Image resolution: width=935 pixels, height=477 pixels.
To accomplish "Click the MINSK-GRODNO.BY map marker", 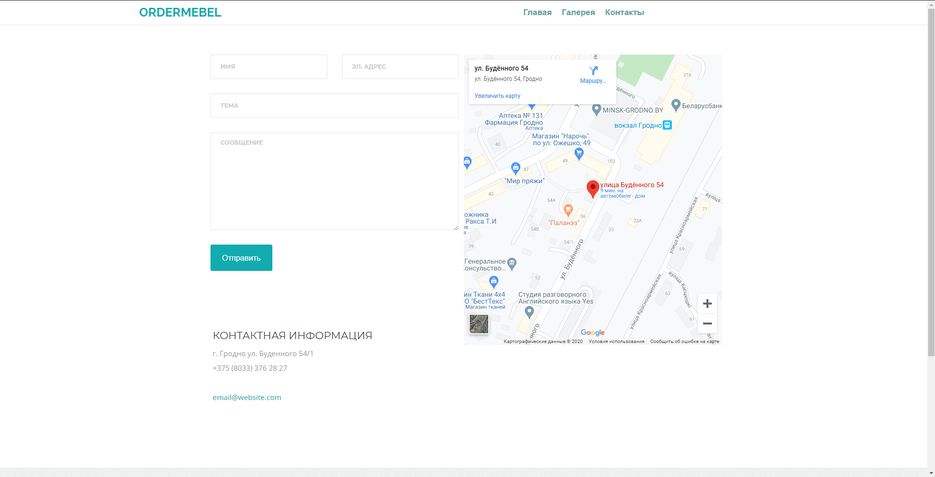I will tap(596, 110).
